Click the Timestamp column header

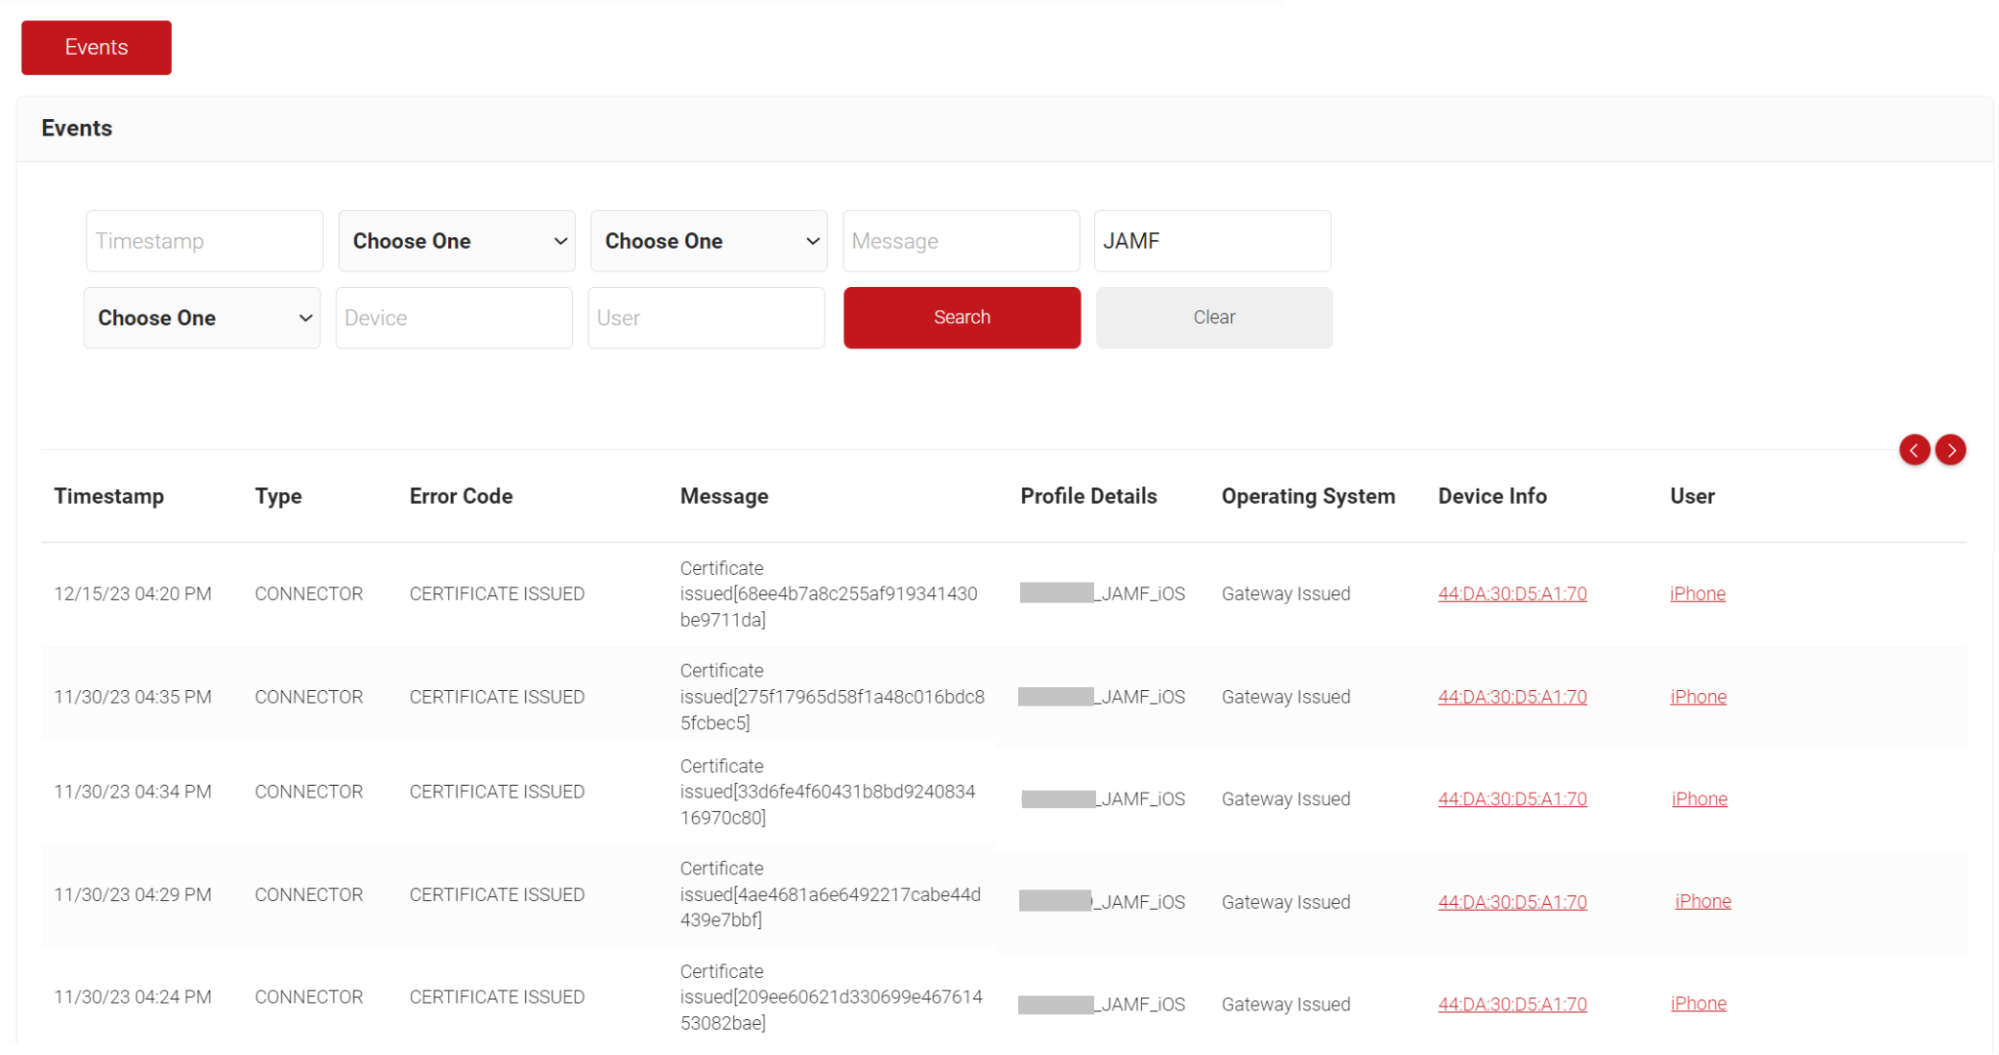click(x=109, y=496)
